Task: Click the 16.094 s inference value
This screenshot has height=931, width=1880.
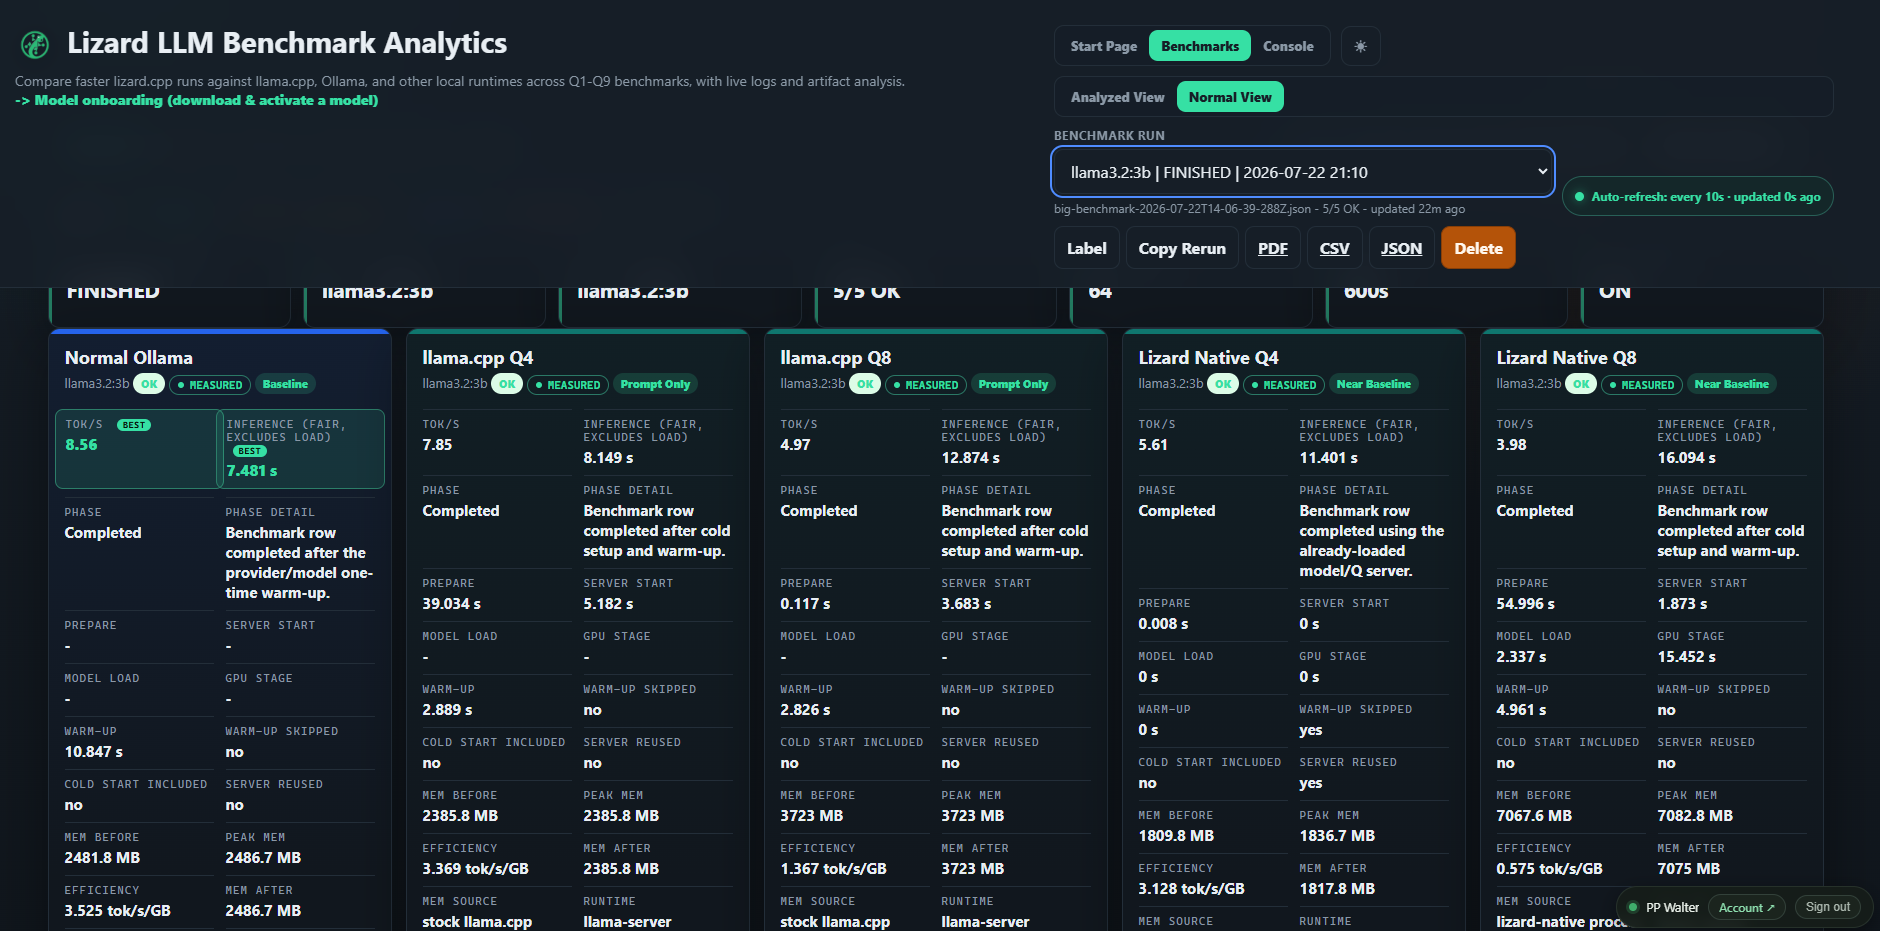Action: [x=1686, y=458]
